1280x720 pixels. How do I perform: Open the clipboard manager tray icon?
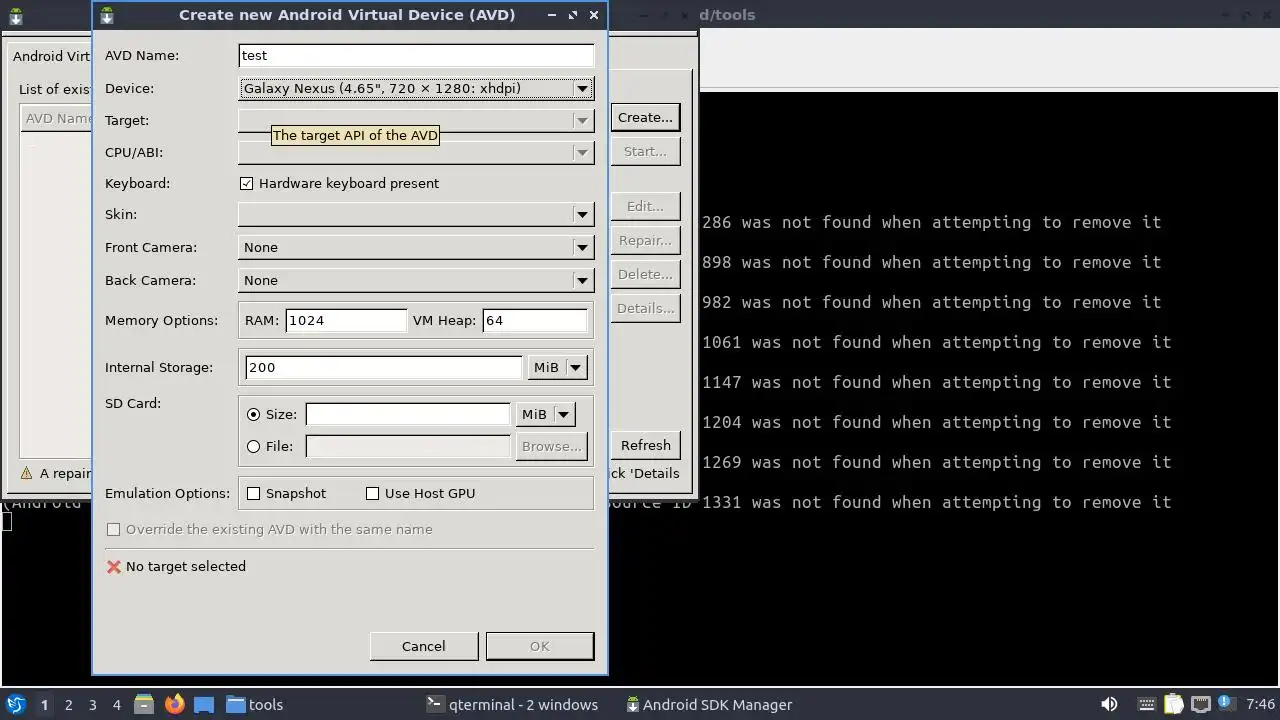click(x=1174, y=704)
